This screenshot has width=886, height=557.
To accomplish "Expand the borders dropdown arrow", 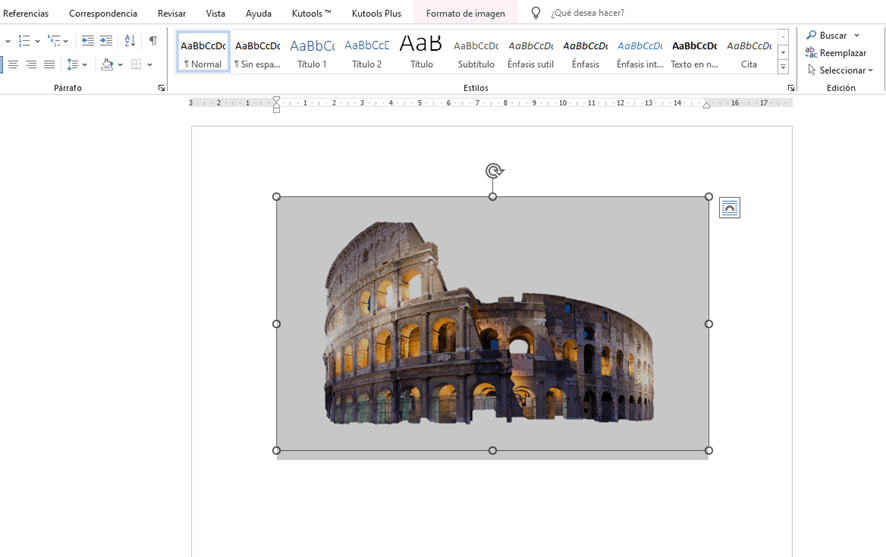I will point(150,65).
